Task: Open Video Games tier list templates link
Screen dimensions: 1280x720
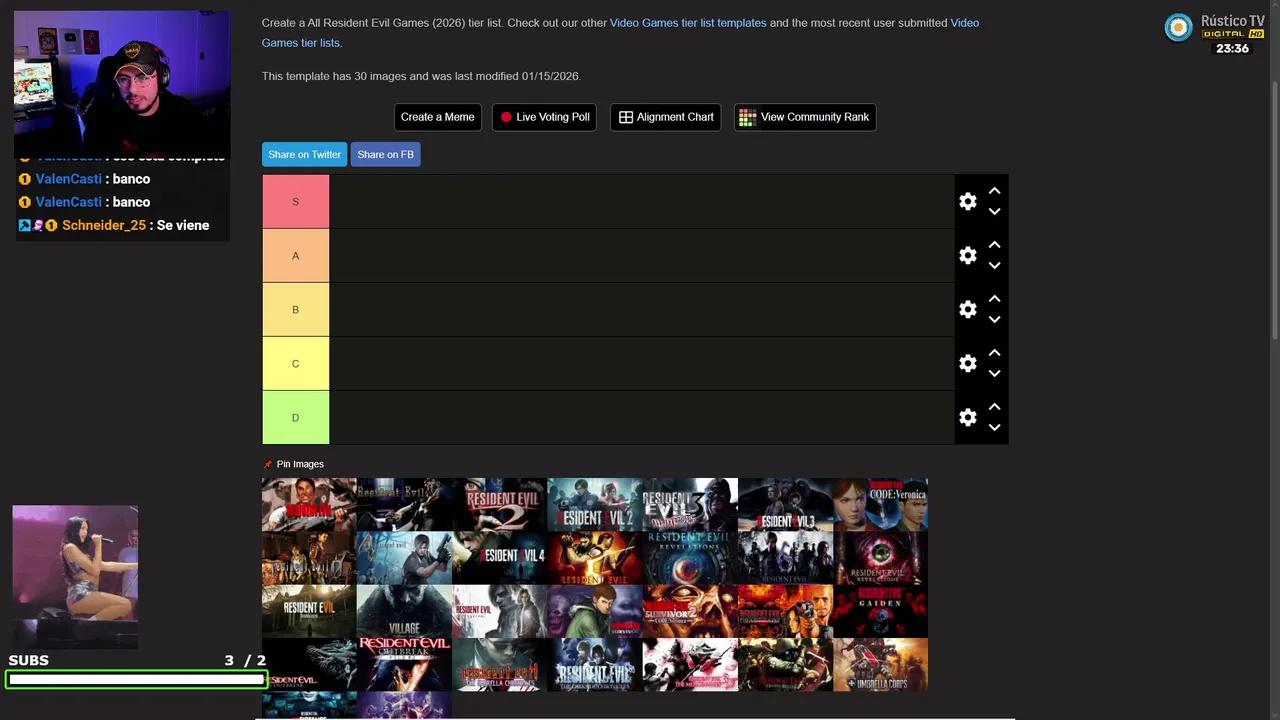Action: (x=688, y=23)
